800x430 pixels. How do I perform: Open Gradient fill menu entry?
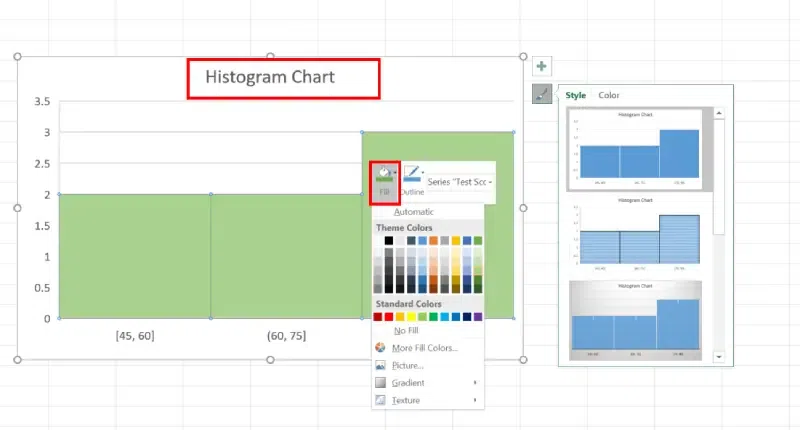(408, 383)
